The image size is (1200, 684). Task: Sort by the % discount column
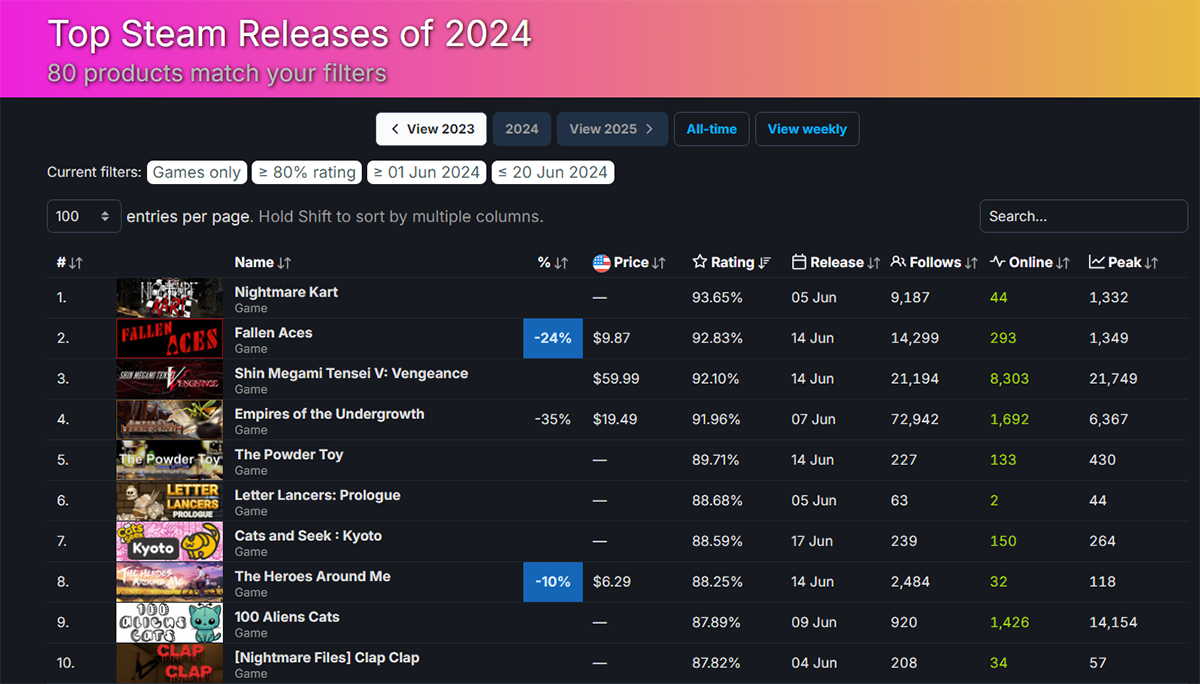click(553, 262)
